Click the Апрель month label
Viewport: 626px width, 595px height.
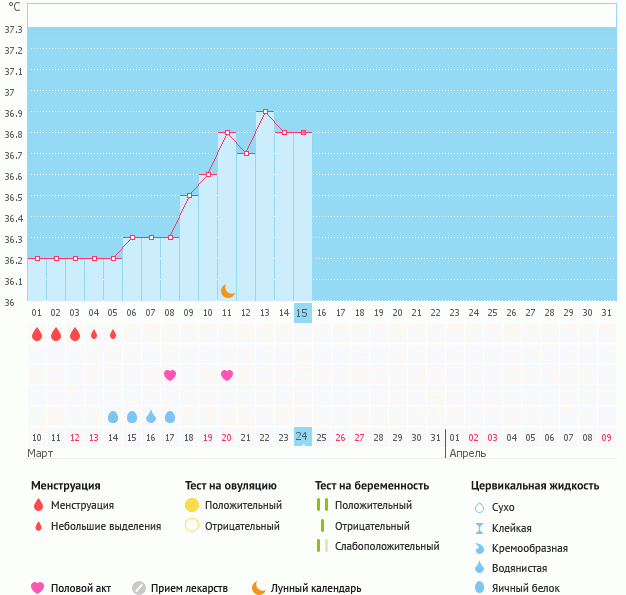click(468, 453)
